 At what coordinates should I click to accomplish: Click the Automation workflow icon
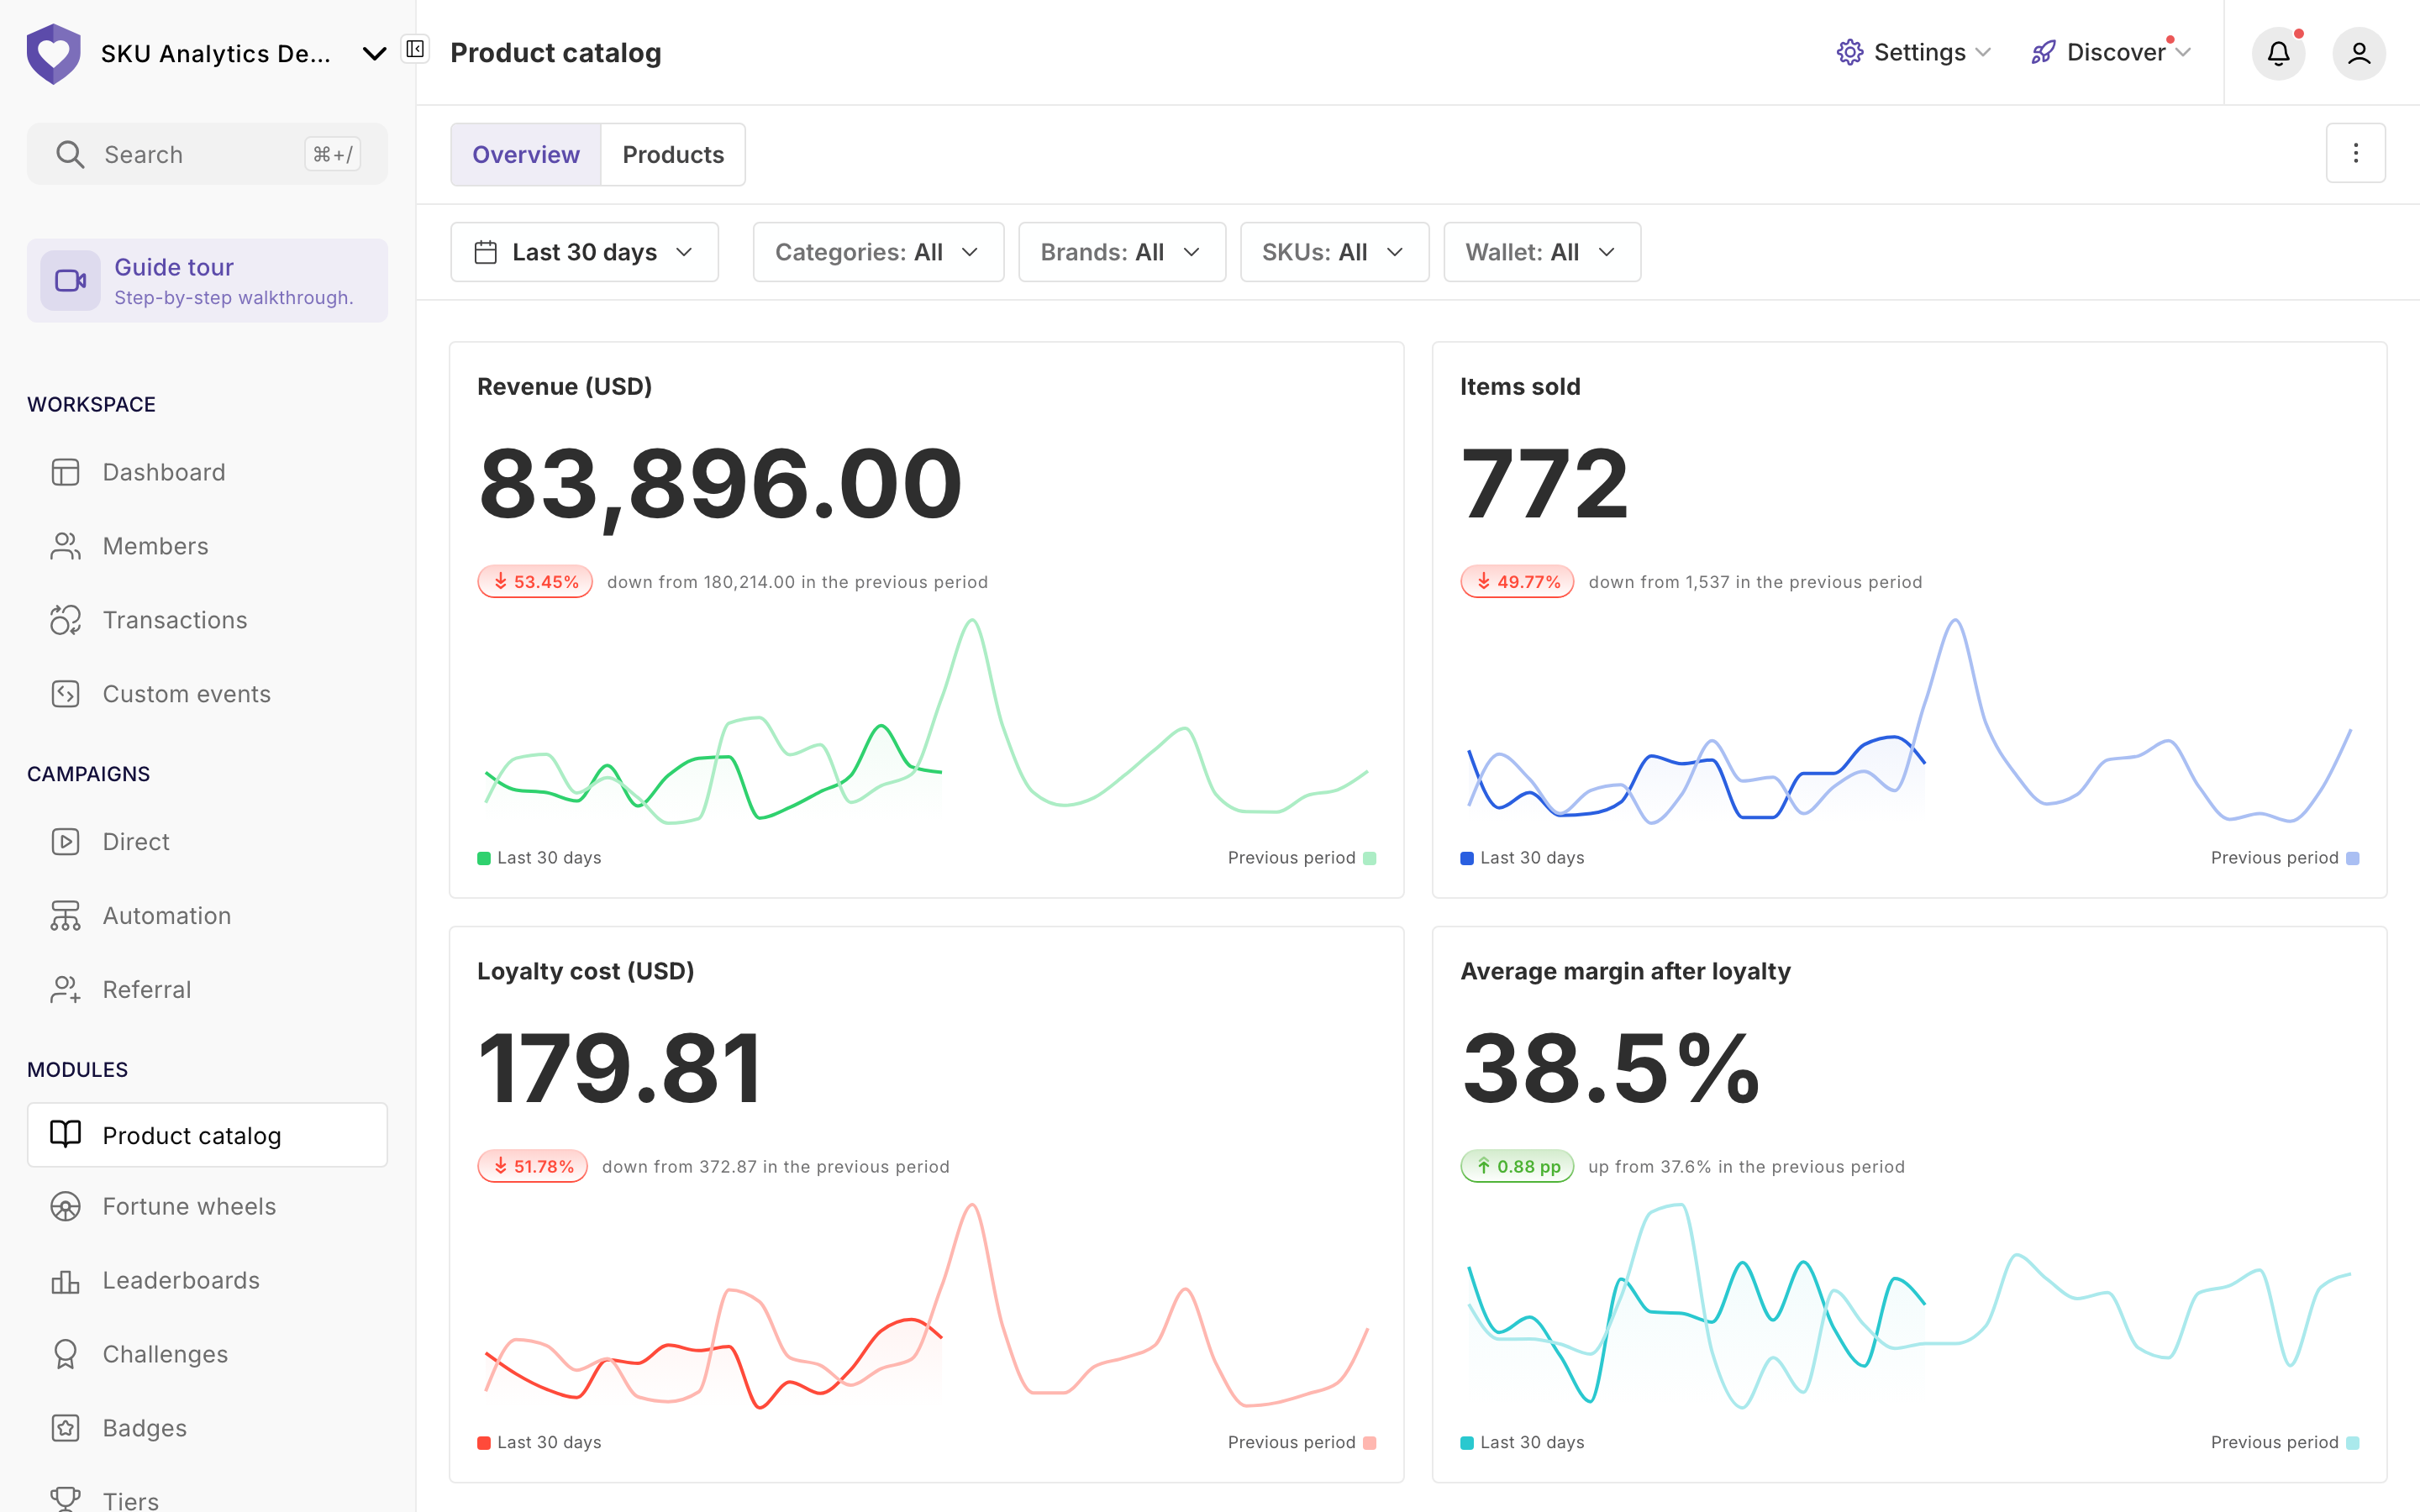(65, 916)
